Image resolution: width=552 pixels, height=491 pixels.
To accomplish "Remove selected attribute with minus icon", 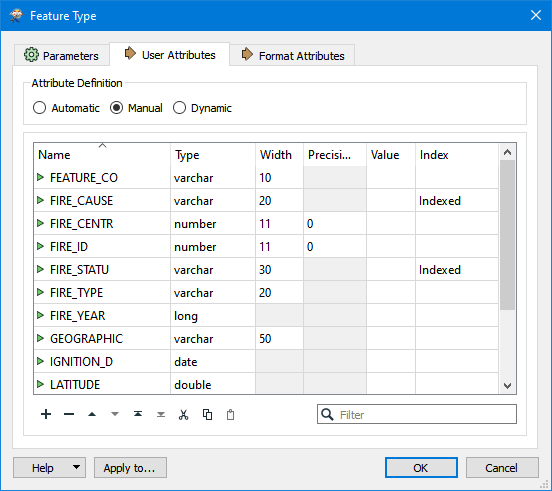I will tap(69, 414).
